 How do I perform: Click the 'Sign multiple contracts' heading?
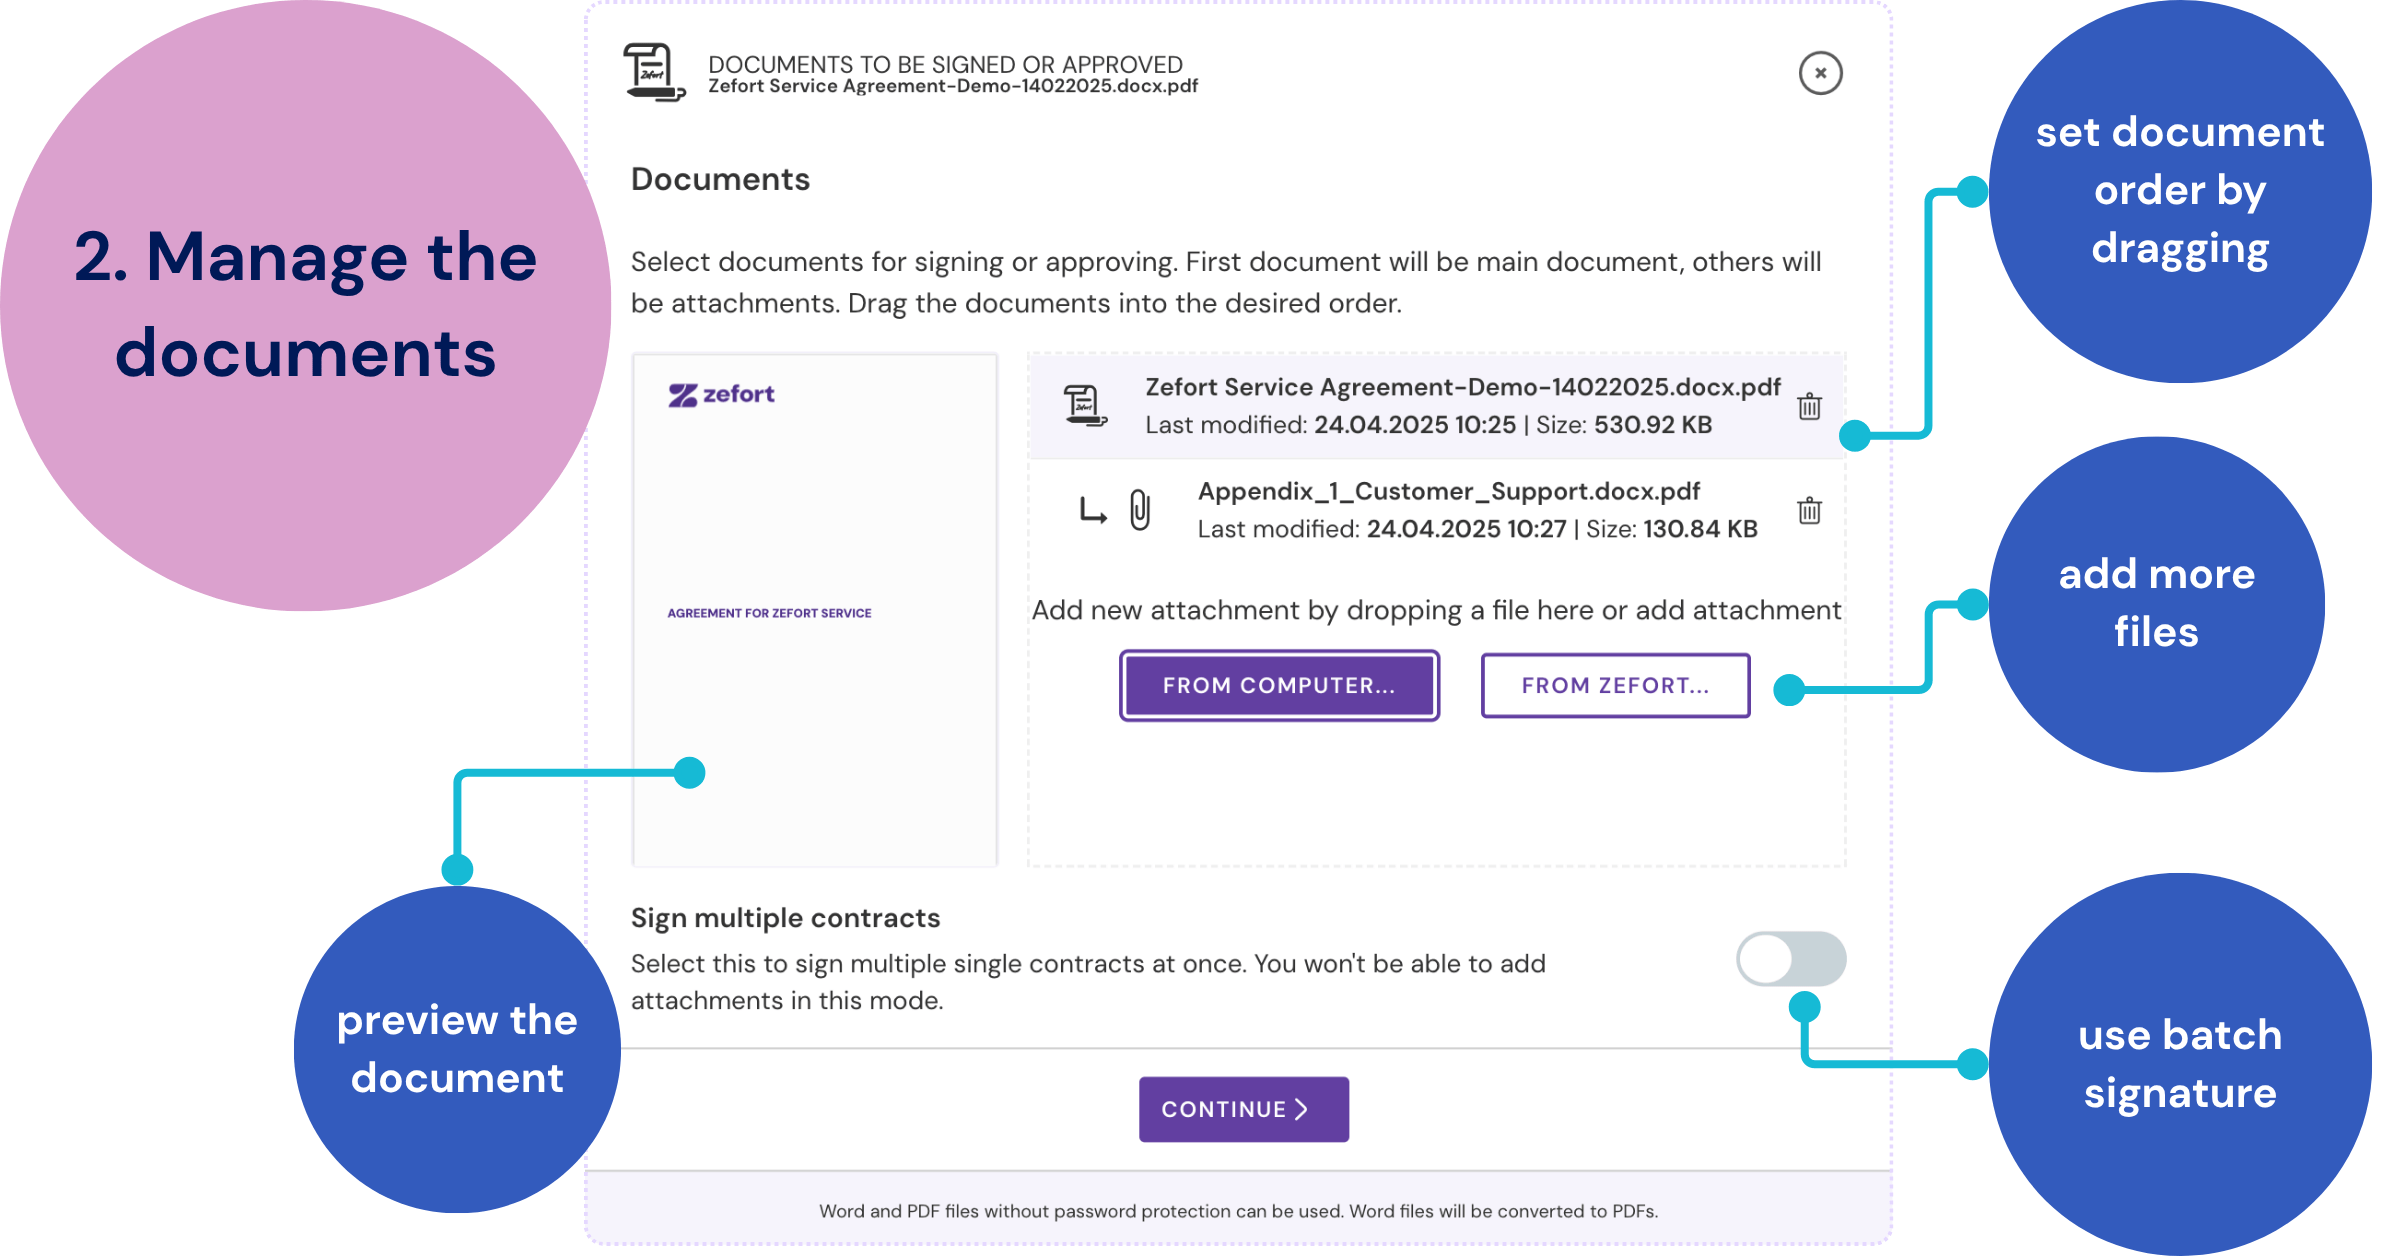[x=785, y=918]
